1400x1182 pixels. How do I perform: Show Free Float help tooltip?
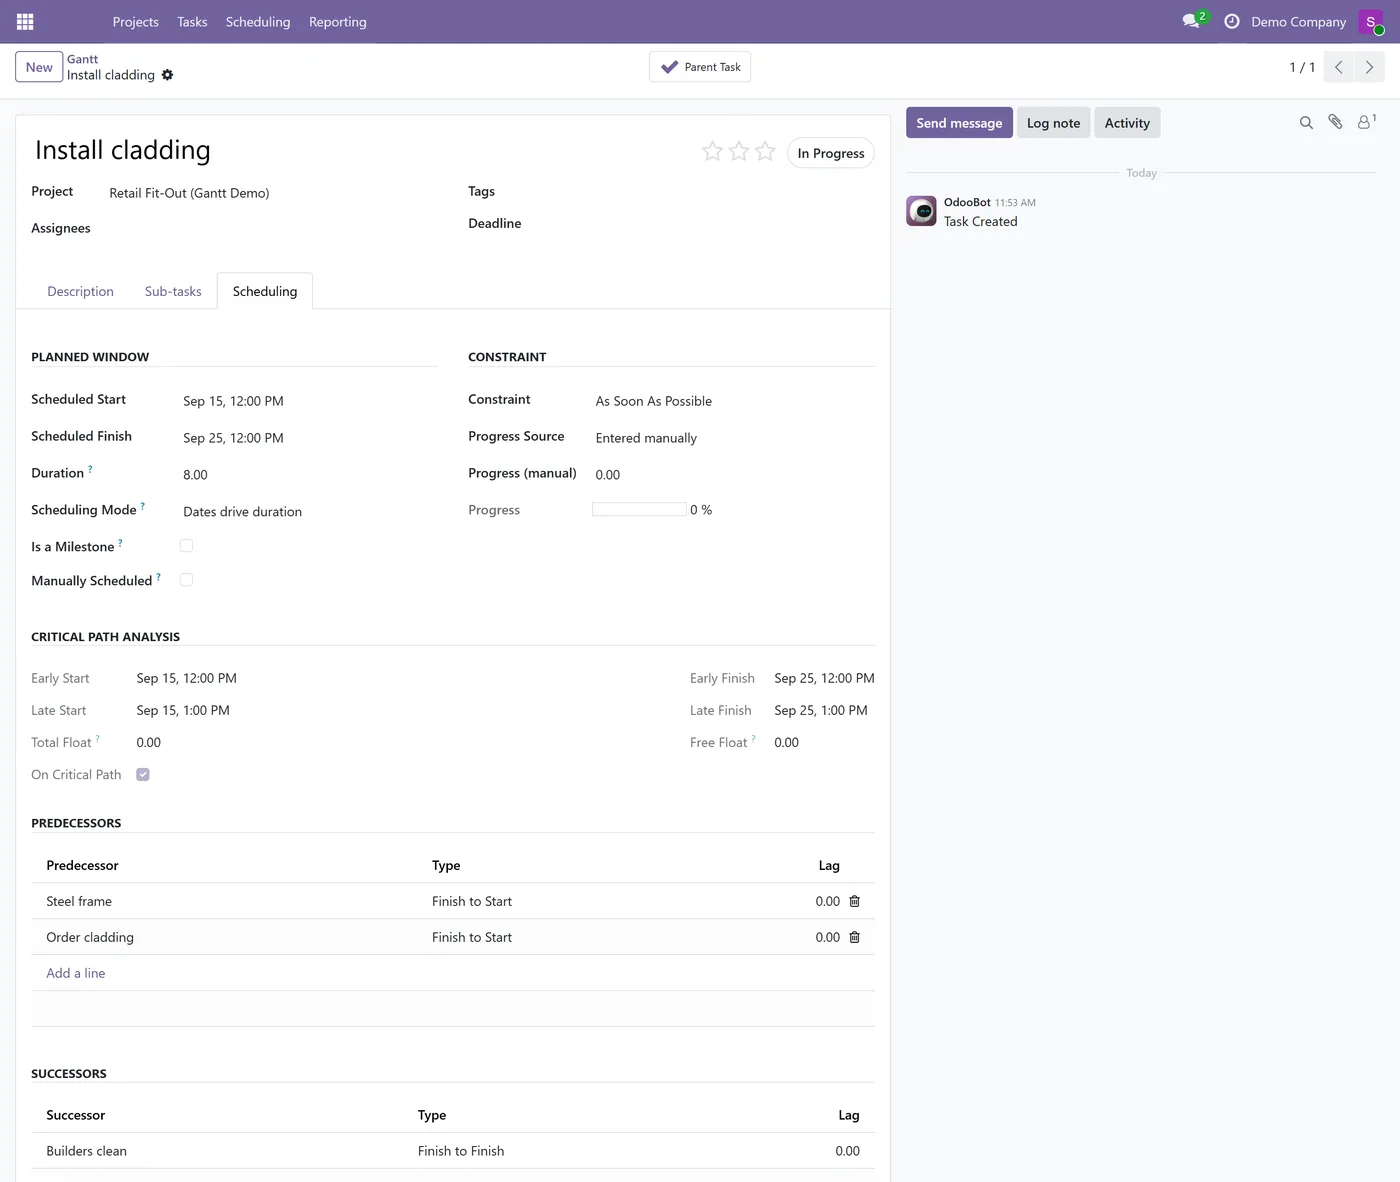coord(753,738)
